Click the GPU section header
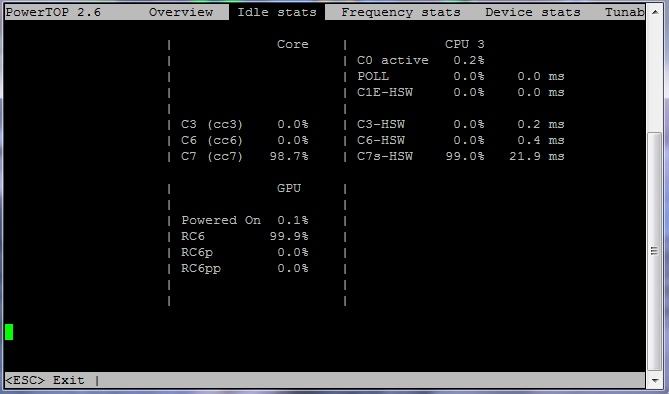This screenshot has height=394, width=669. click(x=289, y=188)
